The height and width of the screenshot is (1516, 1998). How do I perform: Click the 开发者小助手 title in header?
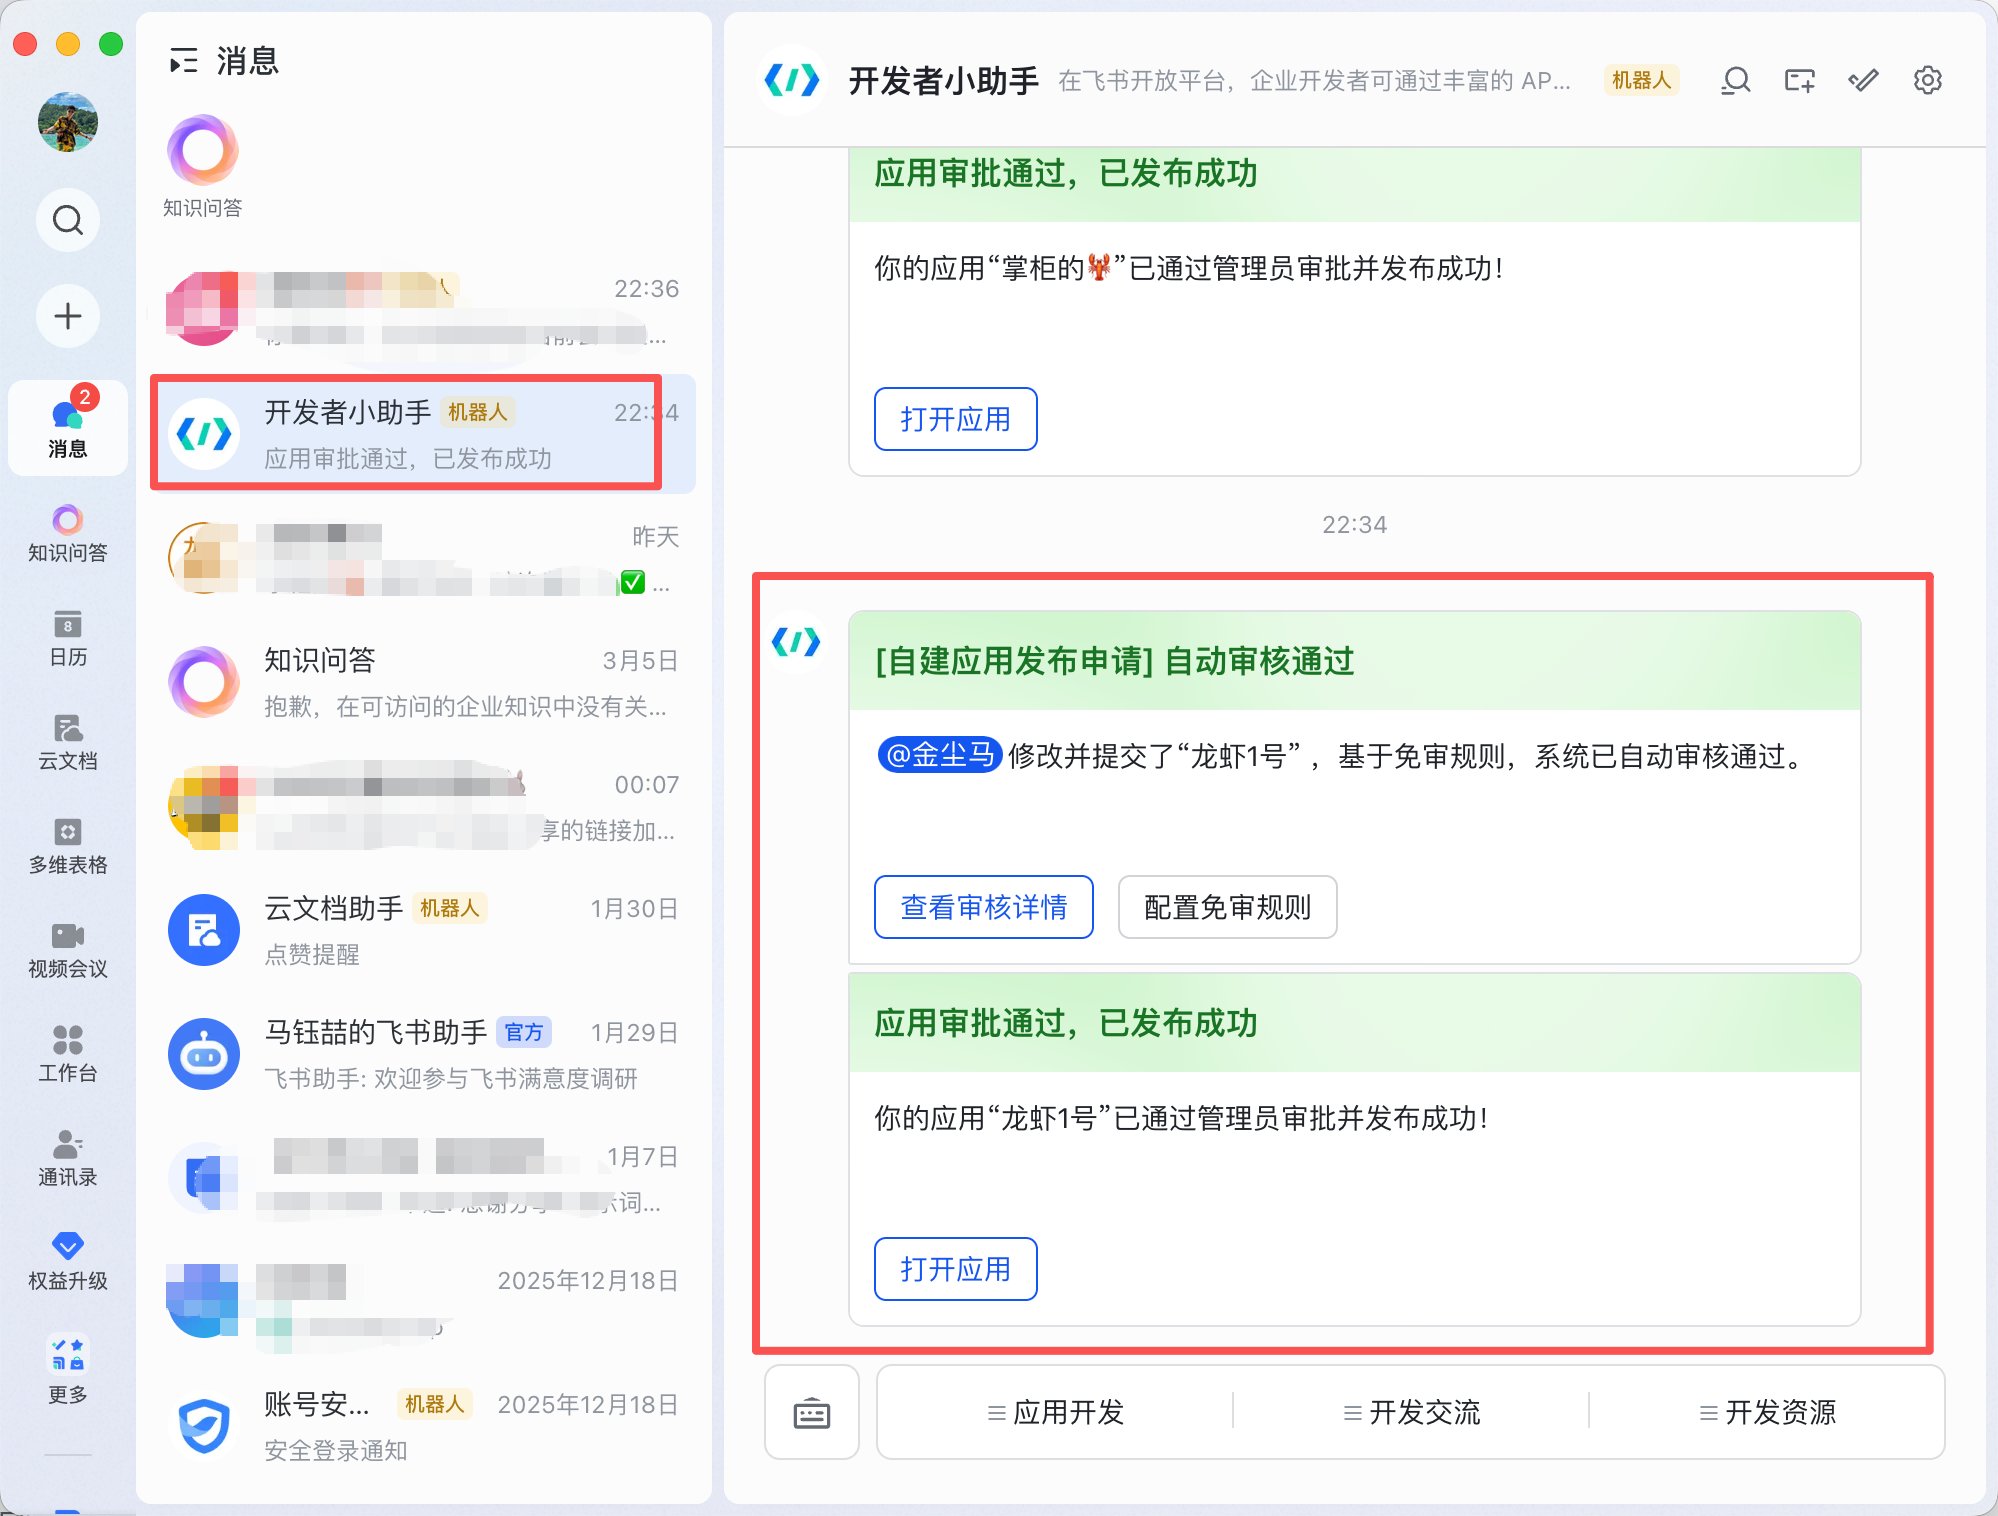coord(943,81)
